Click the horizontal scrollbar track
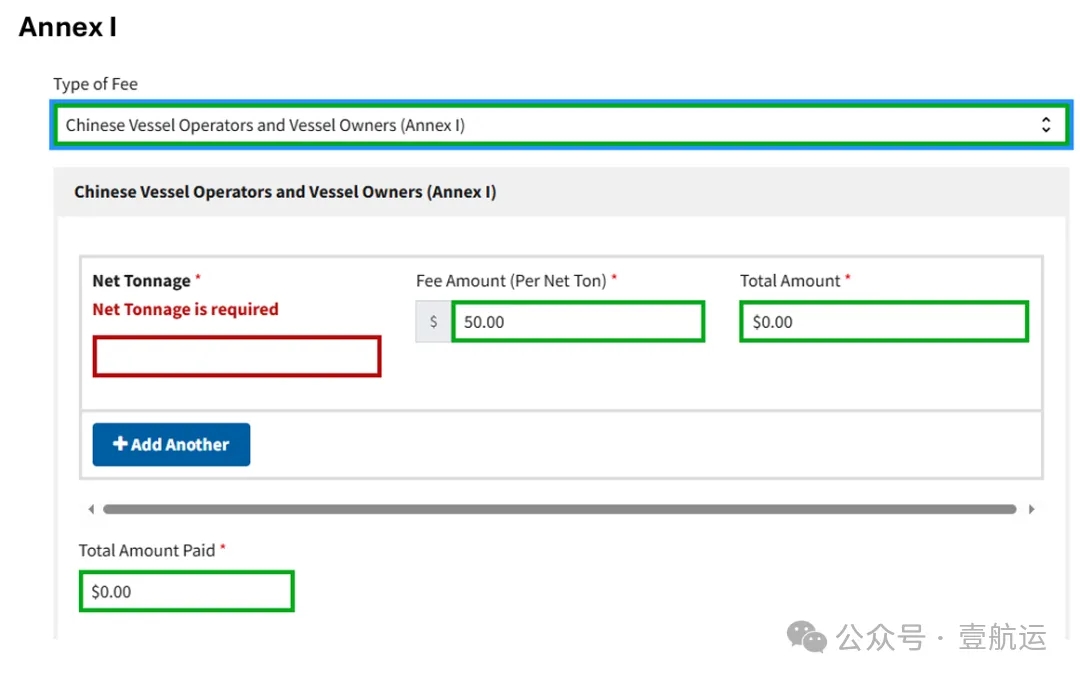The width and height of the screenshot is (1080, 680). point(559,509)
